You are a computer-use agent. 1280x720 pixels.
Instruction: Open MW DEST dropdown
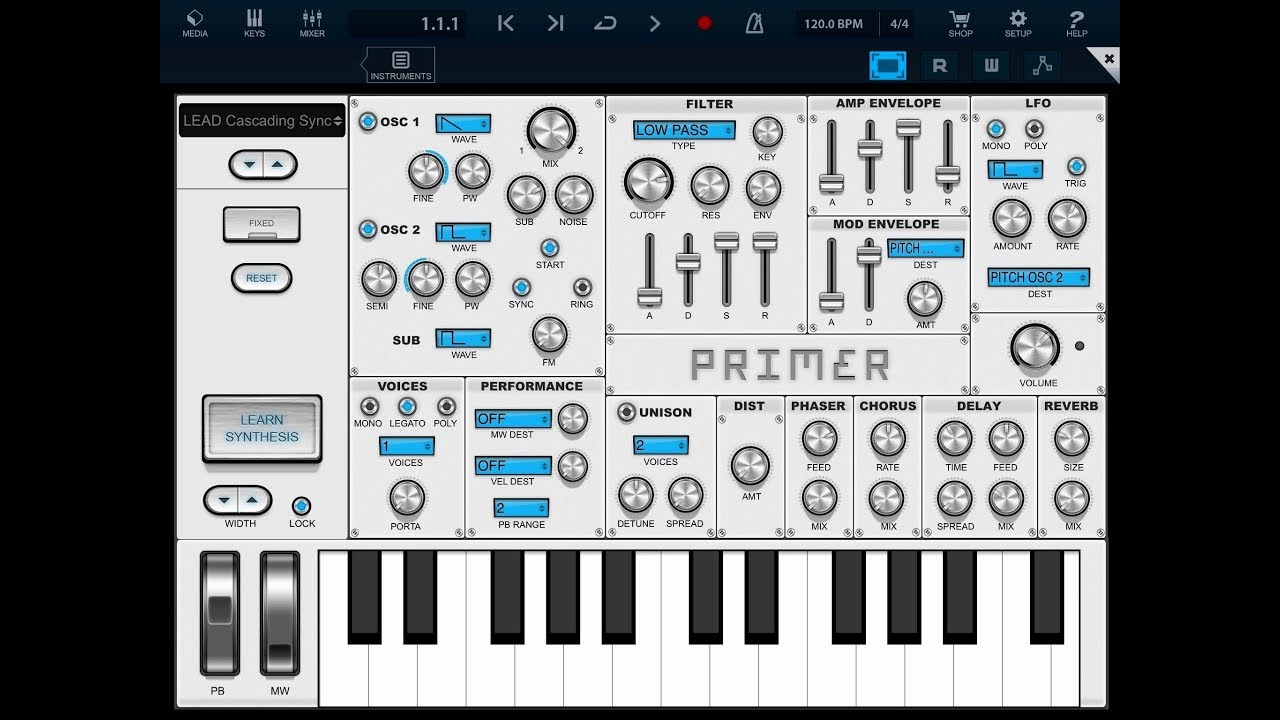(x=513, y=418)
